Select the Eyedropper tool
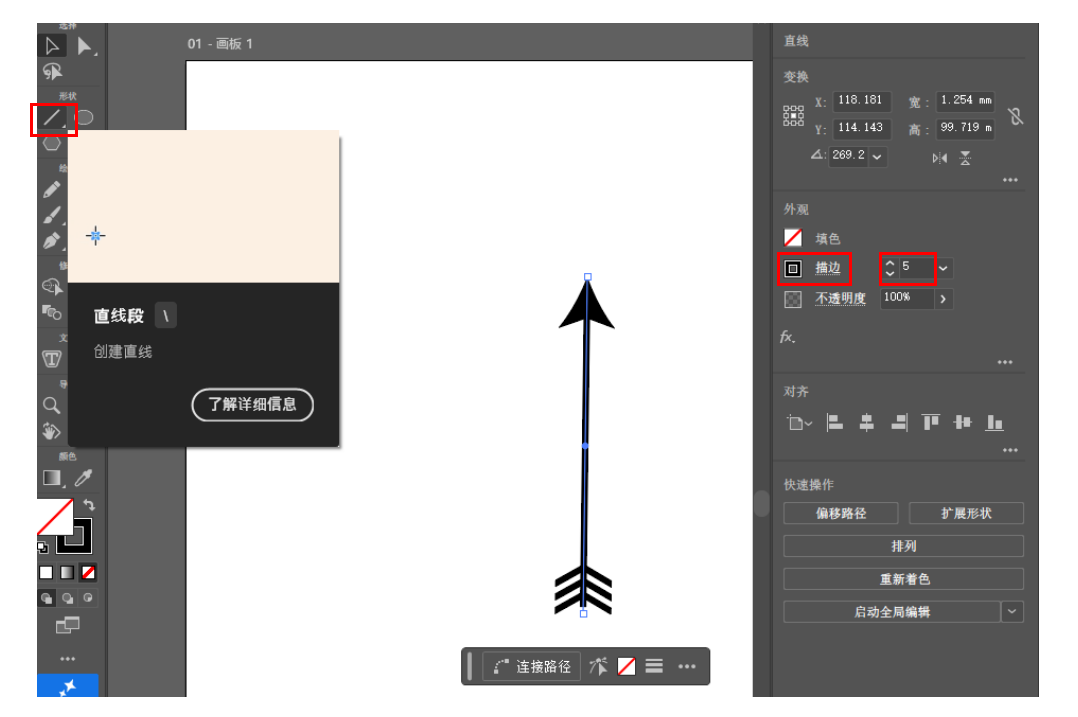The height and width of the screenshot is (717, 1078). 85,478
